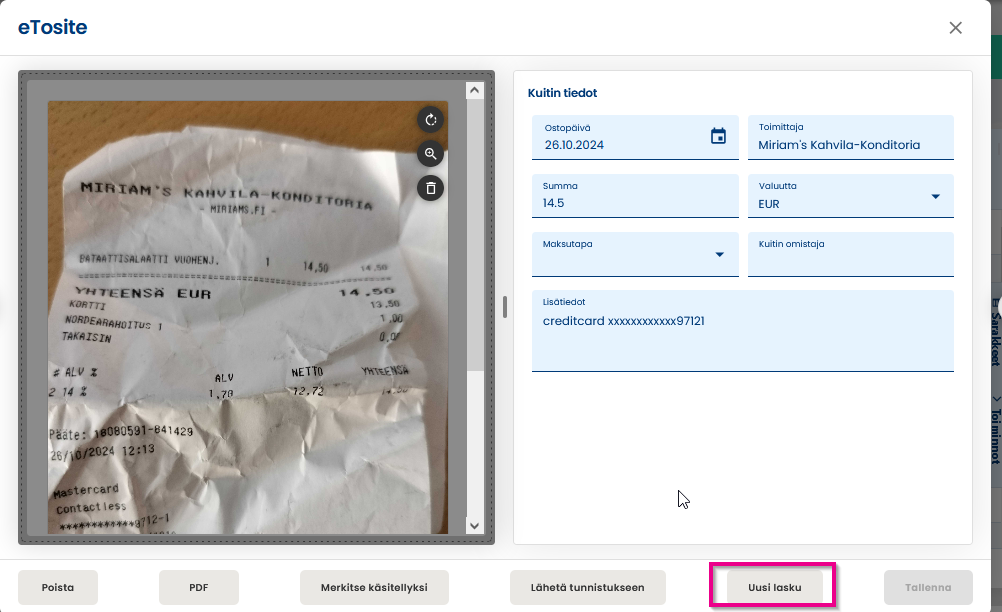The image size is (1002, 612).
Task: Open the calendar date picker for Ostopäivä
Action: [718, 135]
